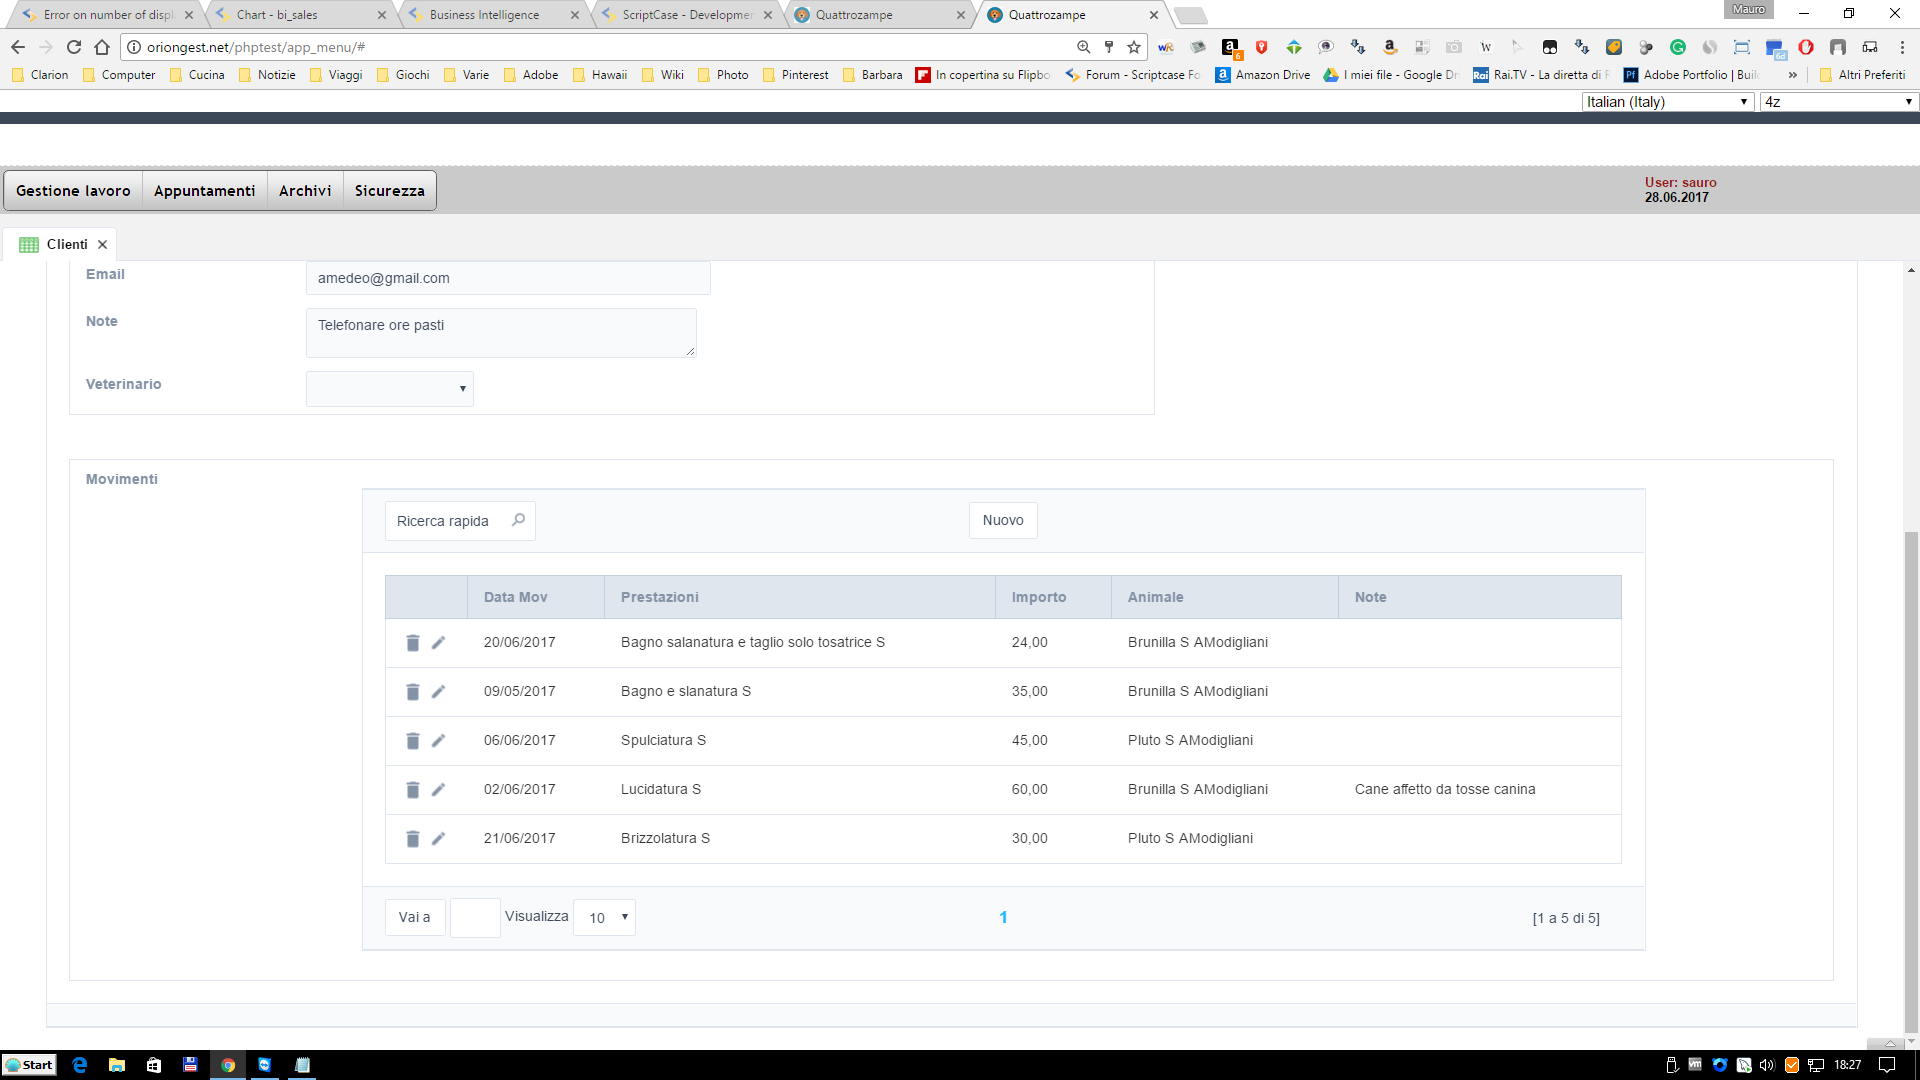Edit the Brizzolatura S row
The width and height of the screenshot is (1920, 1080).
tap(438, 839)
